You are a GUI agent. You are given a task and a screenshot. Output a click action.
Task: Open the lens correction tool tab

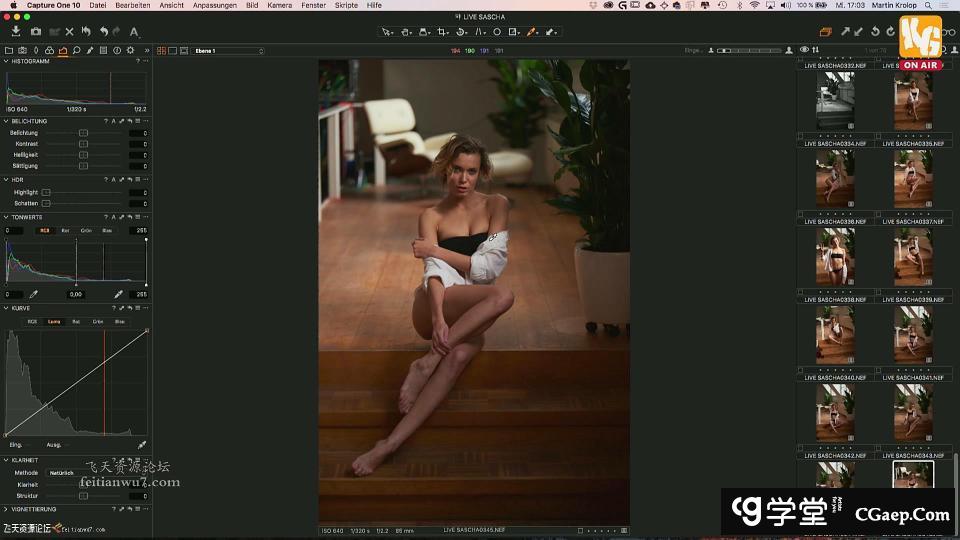click(36, 50)
